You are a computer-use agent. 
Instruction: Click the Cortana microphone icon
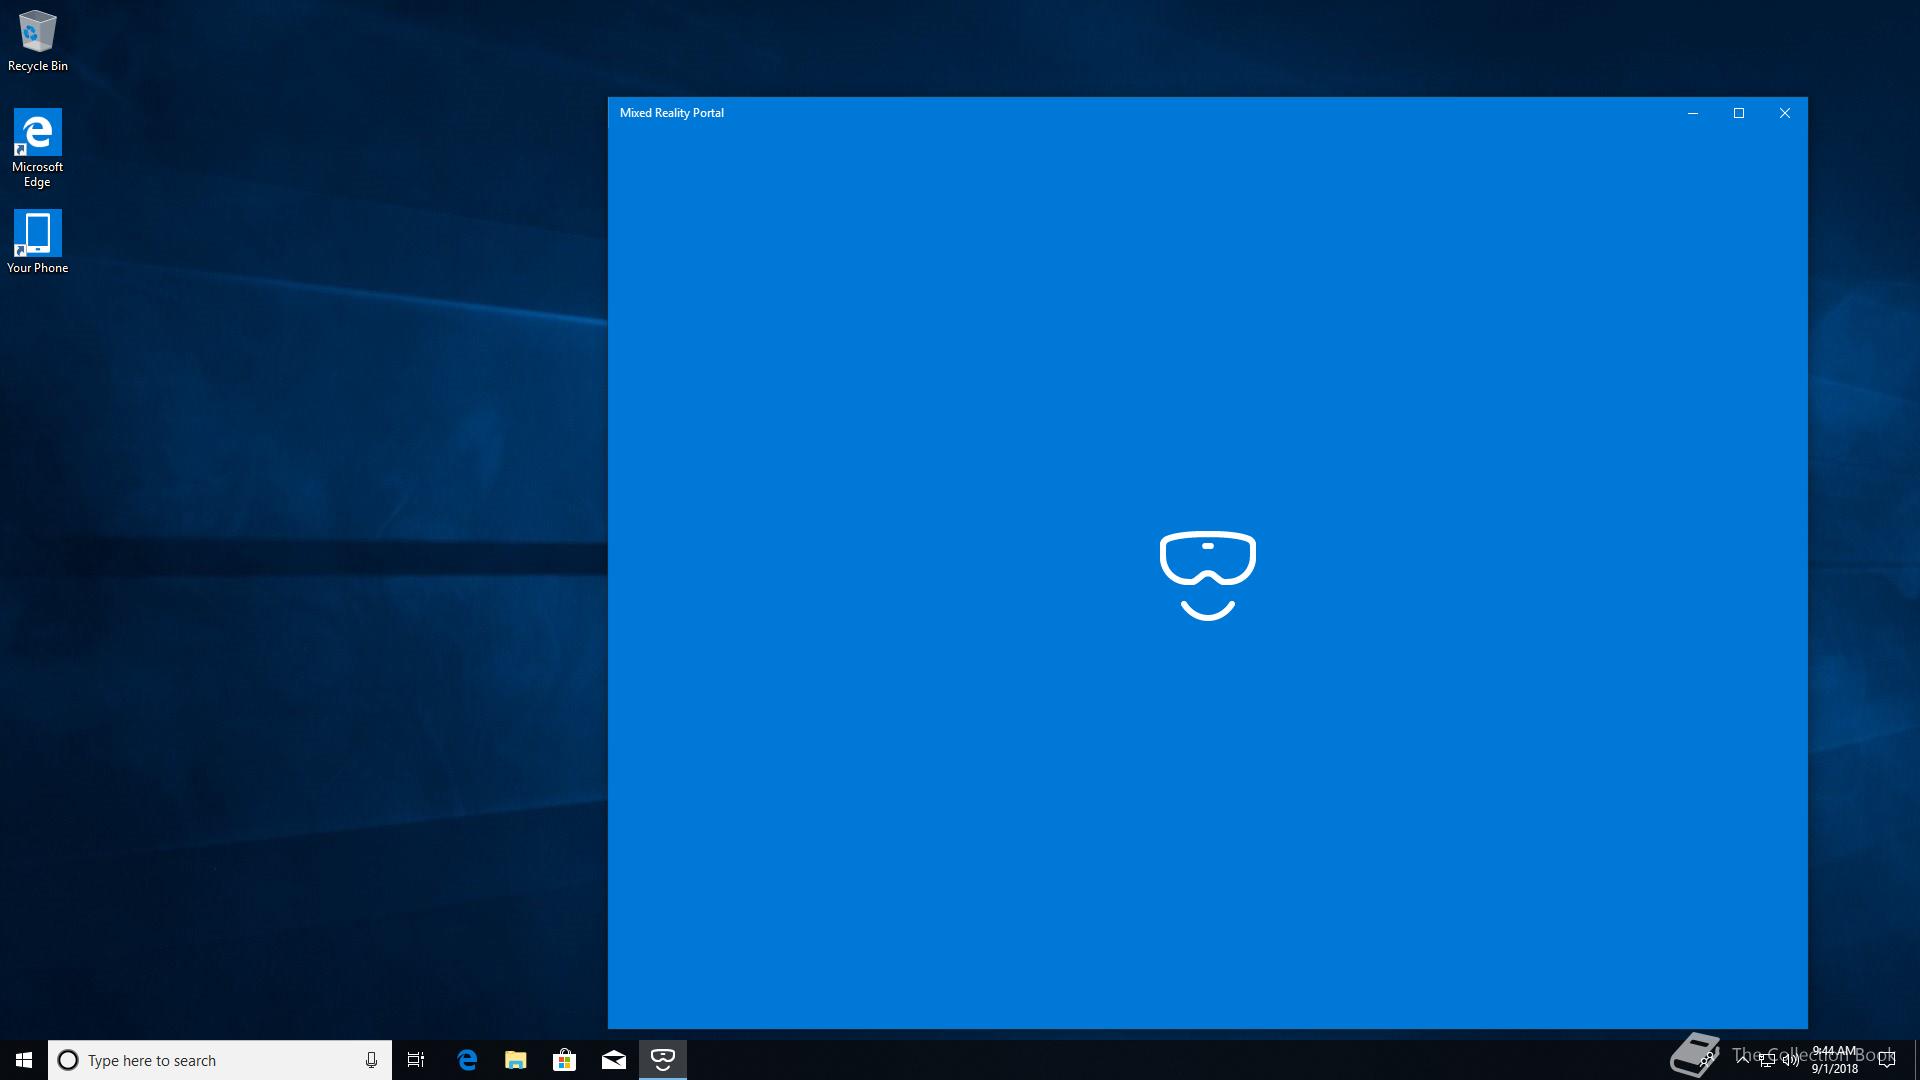[371, 1060]
